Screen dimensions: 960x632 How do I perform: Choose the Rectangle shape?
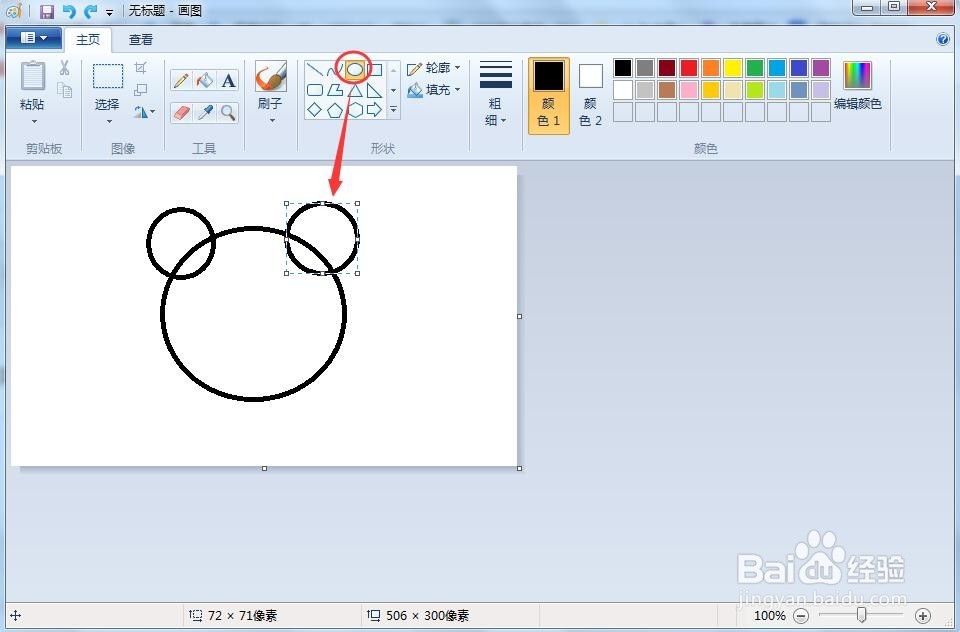click(x=375, y=70)
